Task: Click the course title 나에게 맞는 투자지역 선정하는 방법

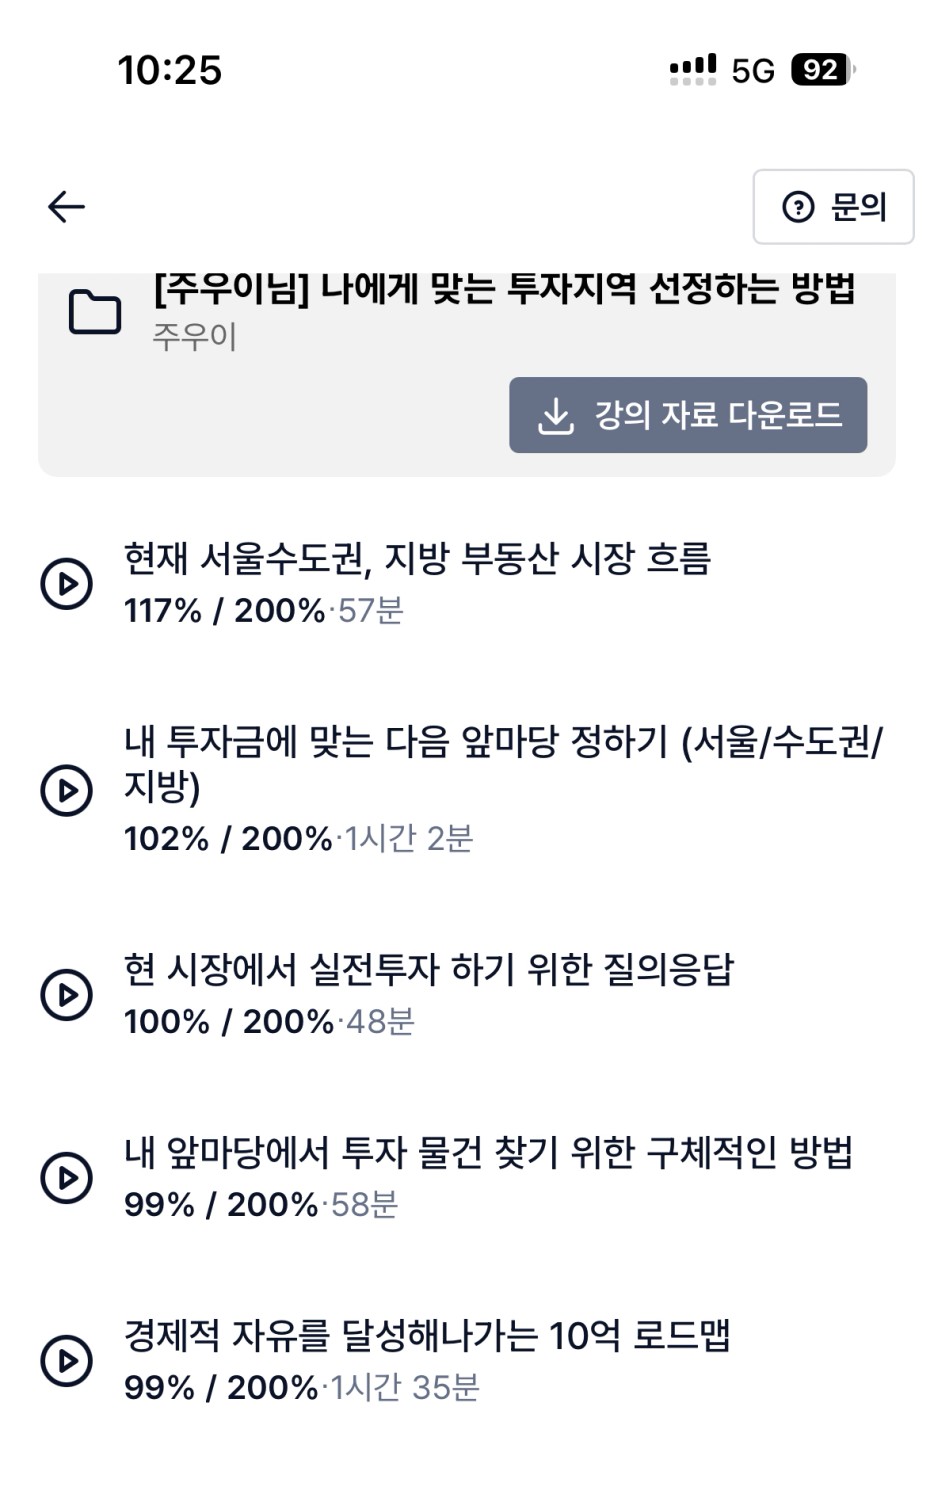Action: point(505,290)
